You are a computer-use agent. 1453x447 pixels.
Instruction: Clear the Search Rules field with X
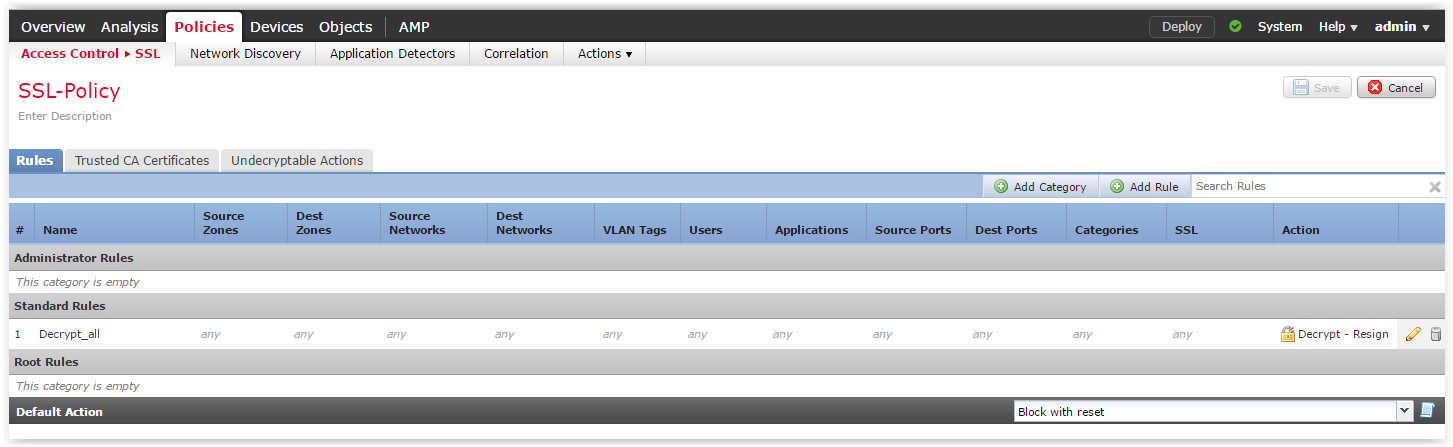tap(1435, 187)
